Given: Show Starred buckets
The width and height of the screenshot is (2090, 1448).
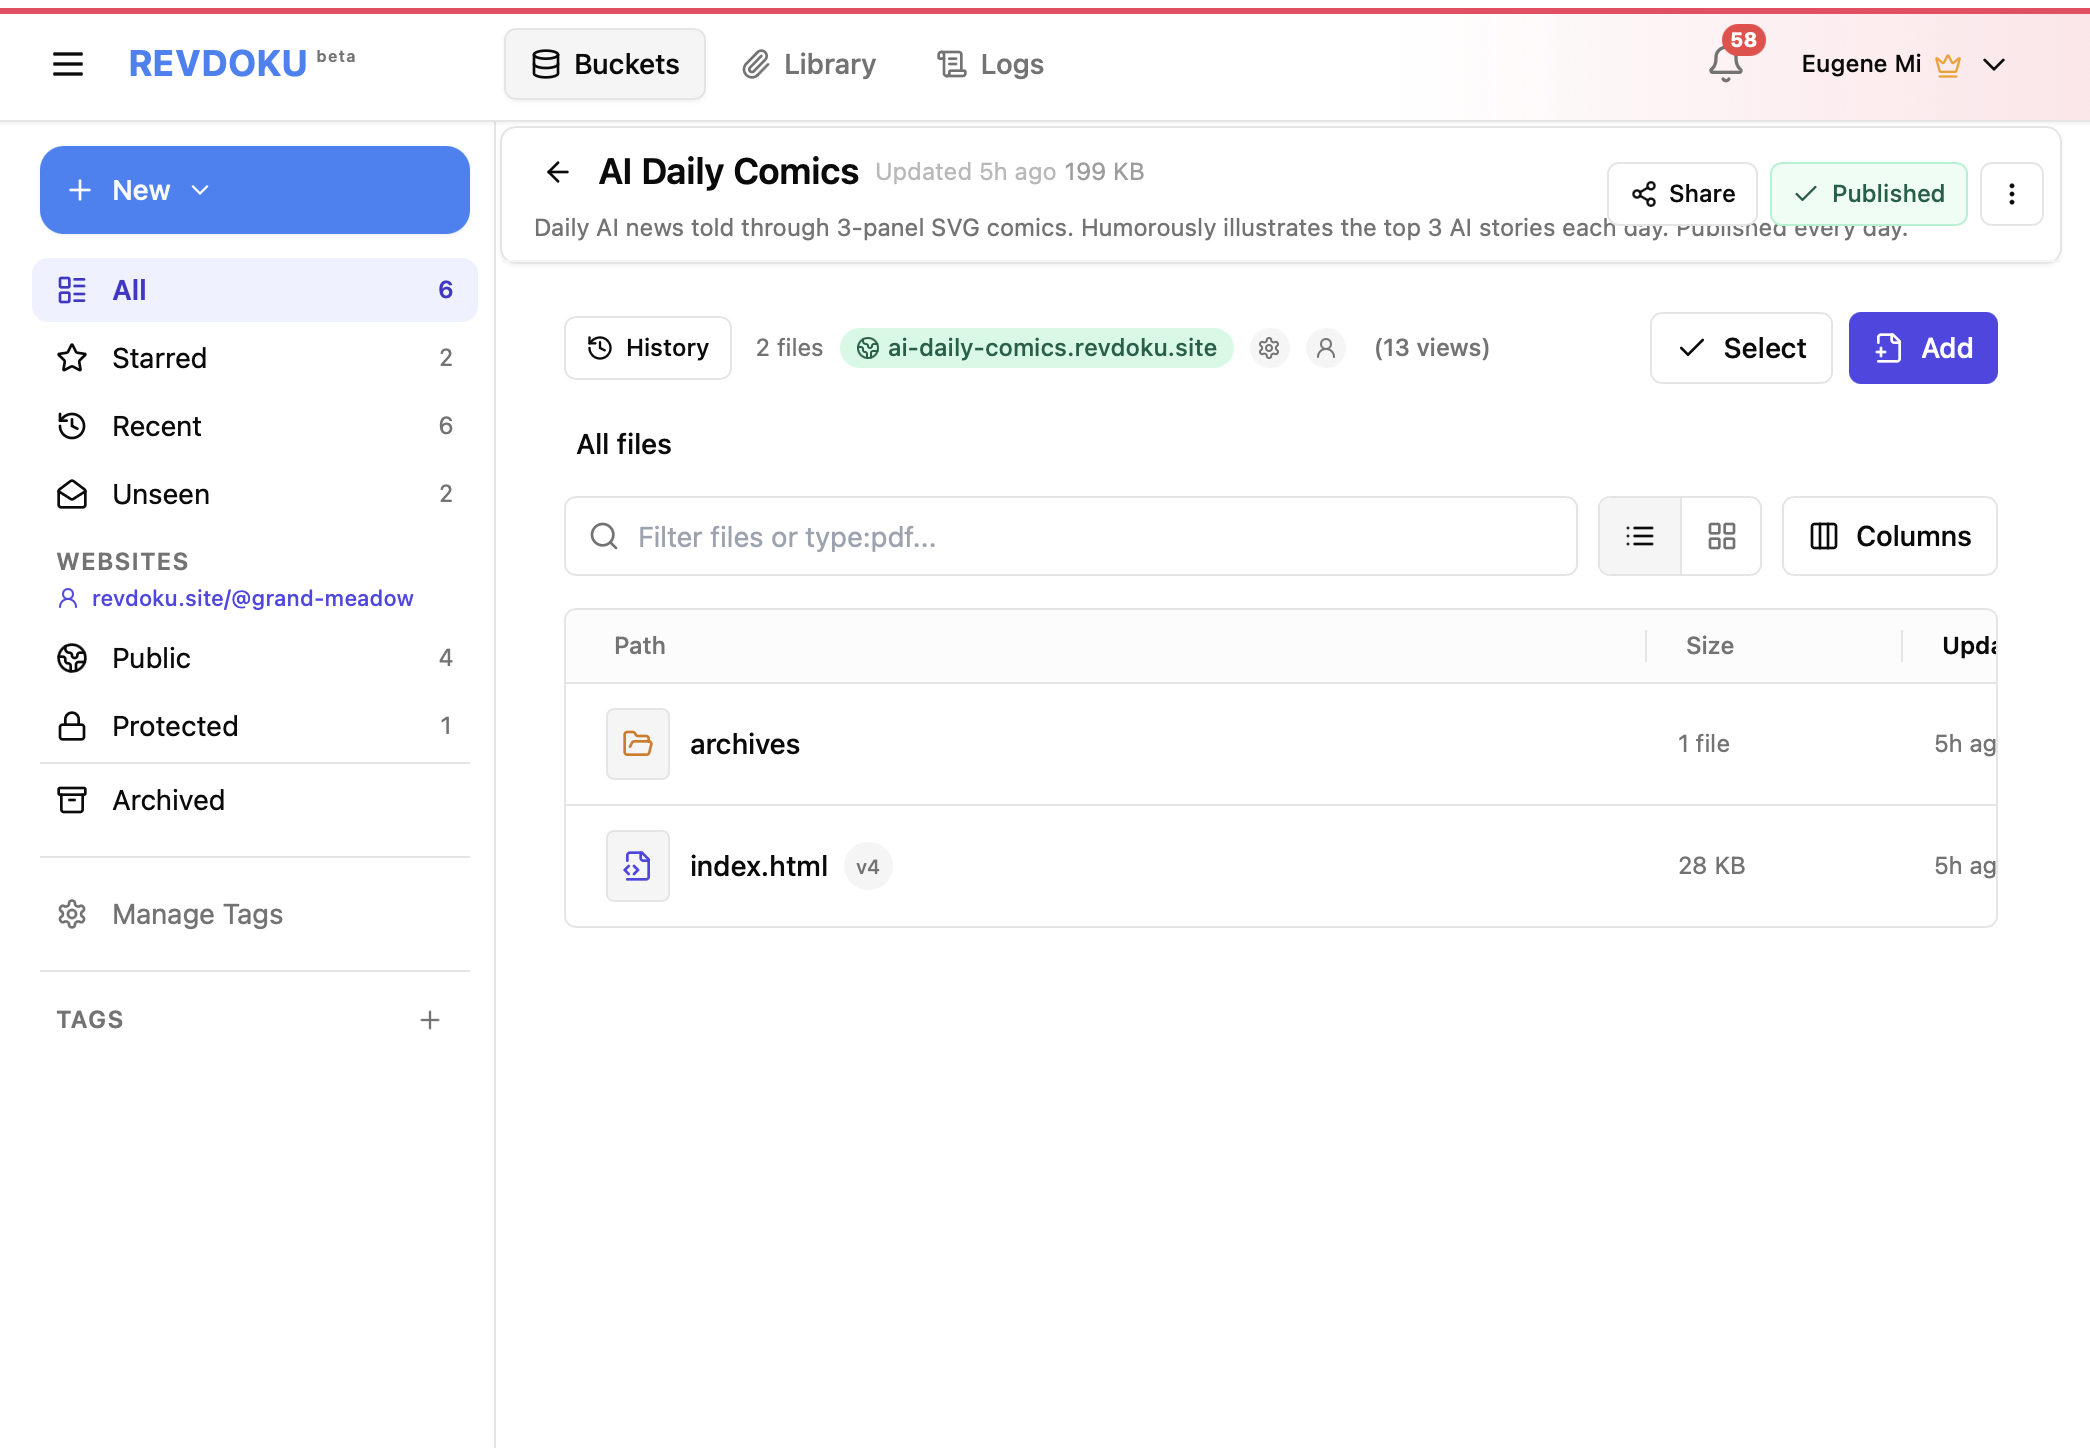Looking at the screenshot, I should [x=255, y=358].
